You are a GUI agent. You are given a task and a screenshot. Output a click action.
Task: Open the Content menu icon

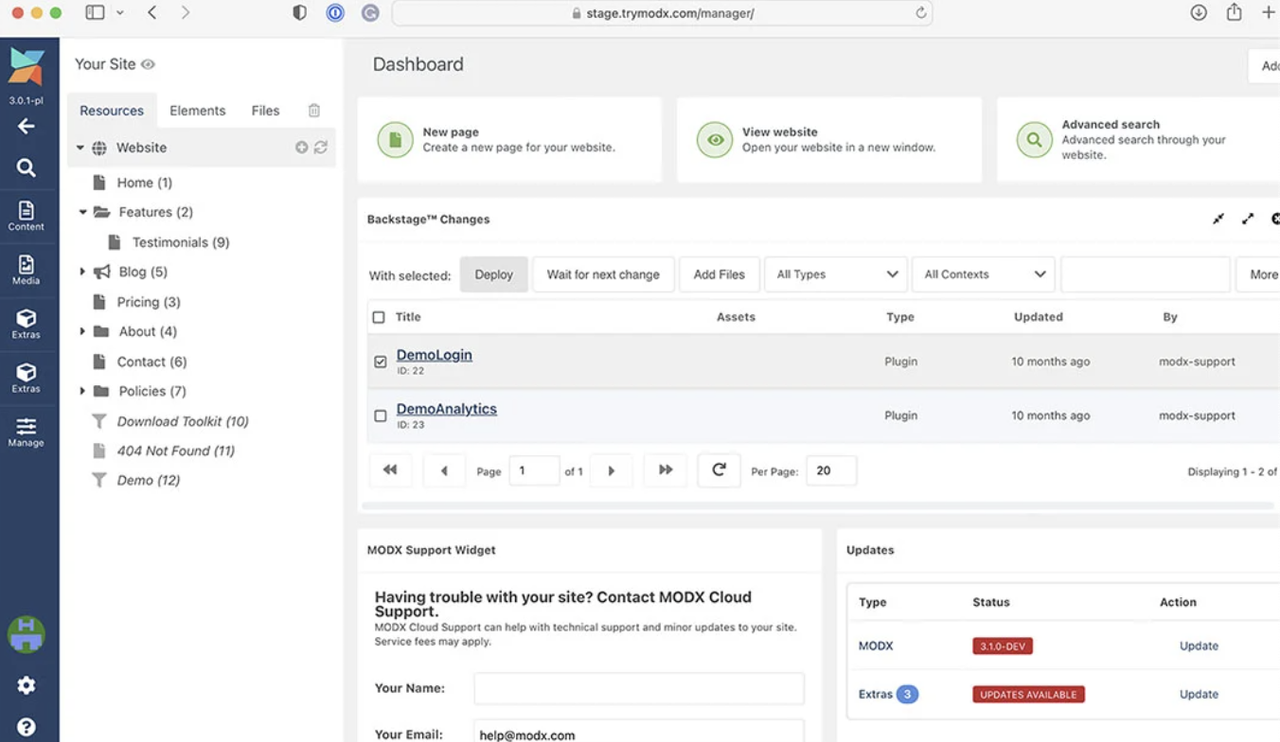coord(26,215)
